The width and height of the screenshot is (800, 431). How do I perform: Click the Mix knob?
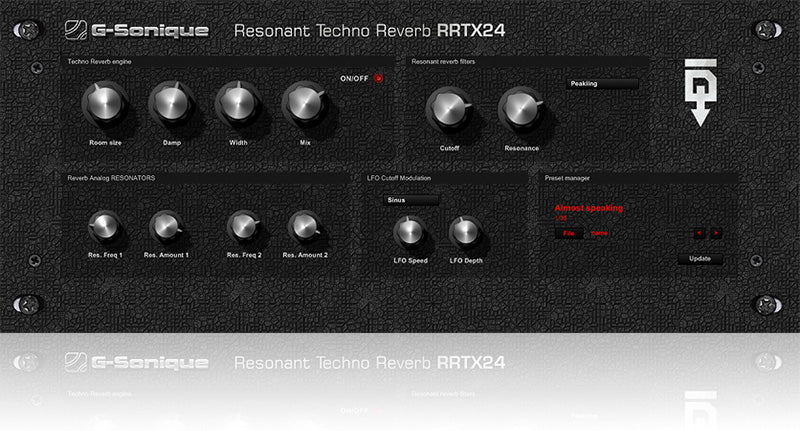(305, 104)
